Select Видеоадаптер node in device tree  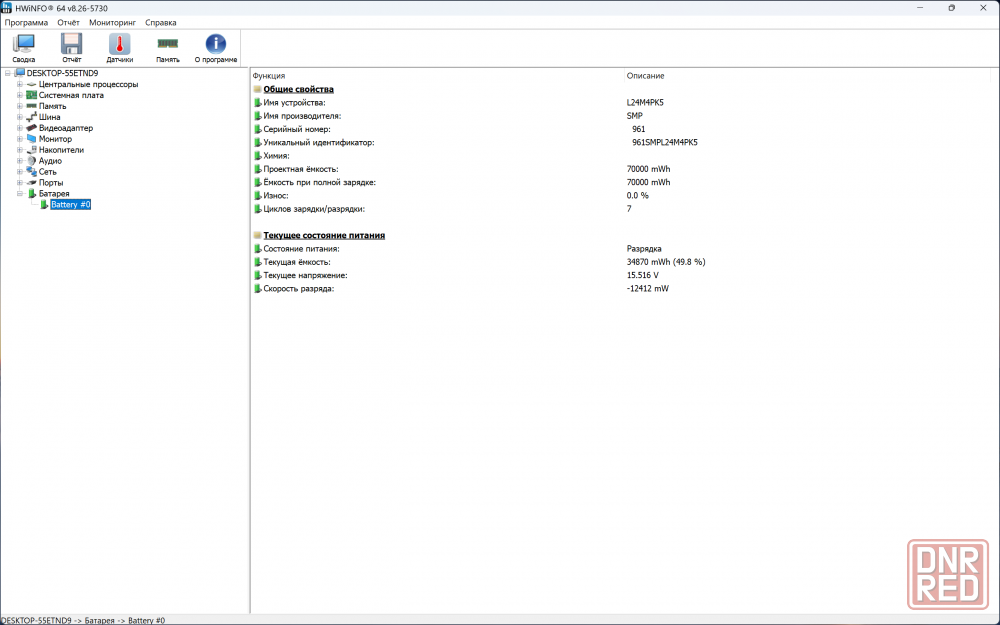tap(66, 128)
